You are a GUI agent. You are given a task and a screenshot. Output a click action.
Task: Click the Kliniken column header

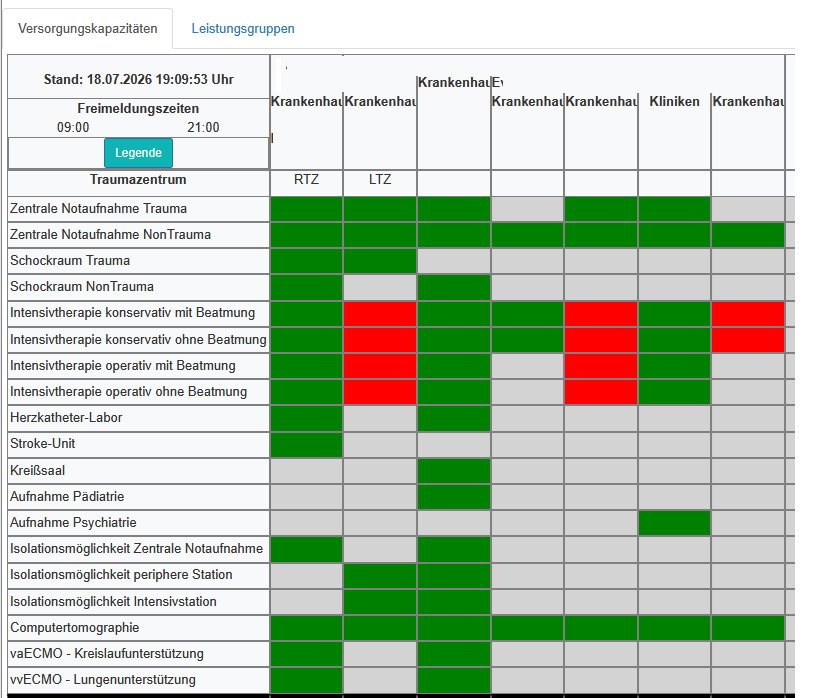coord(674,101)
